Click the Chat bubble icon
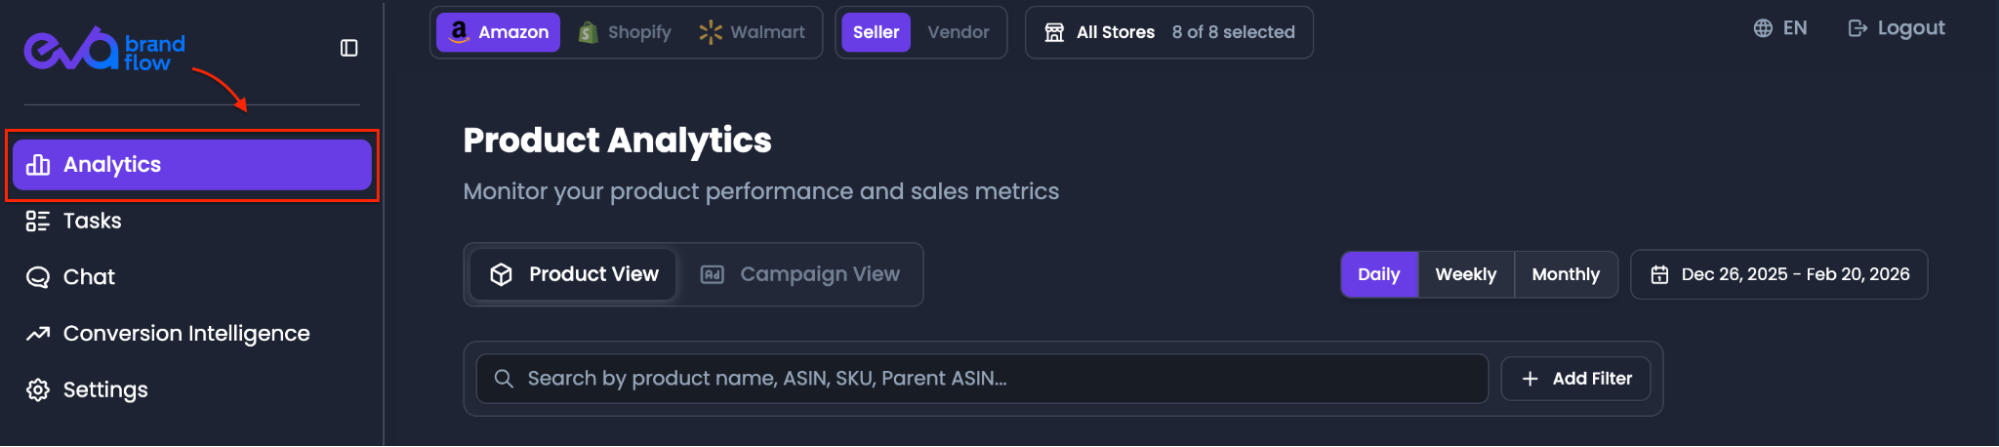 click(x=38, y=277)
